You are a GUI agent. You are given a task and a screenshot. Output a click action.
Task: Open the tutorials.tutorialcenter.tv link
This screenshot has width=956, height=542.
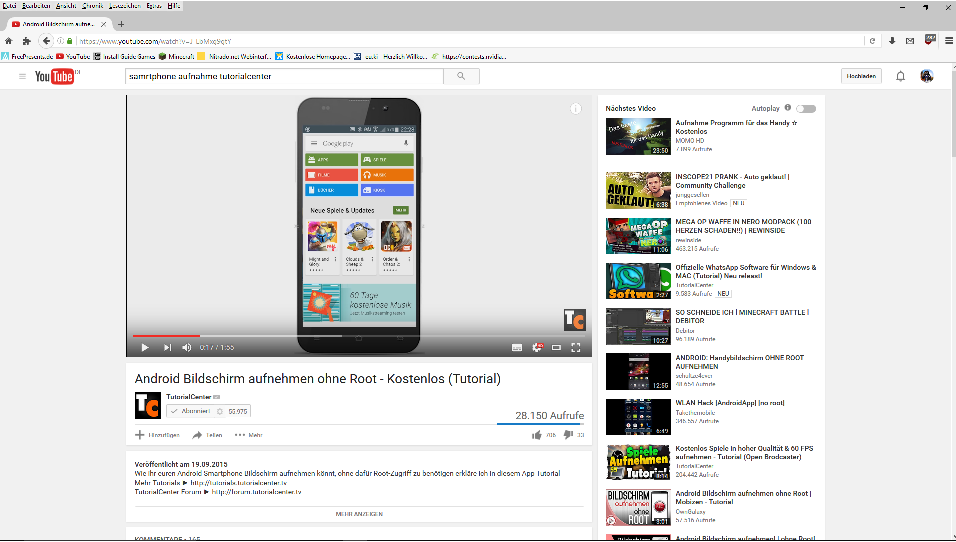pyautogui.click(x=238, y=483)
